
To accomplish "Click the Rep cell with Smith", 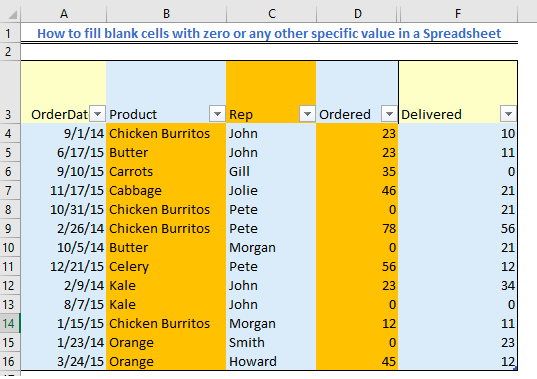I will [x=271, y=342].
